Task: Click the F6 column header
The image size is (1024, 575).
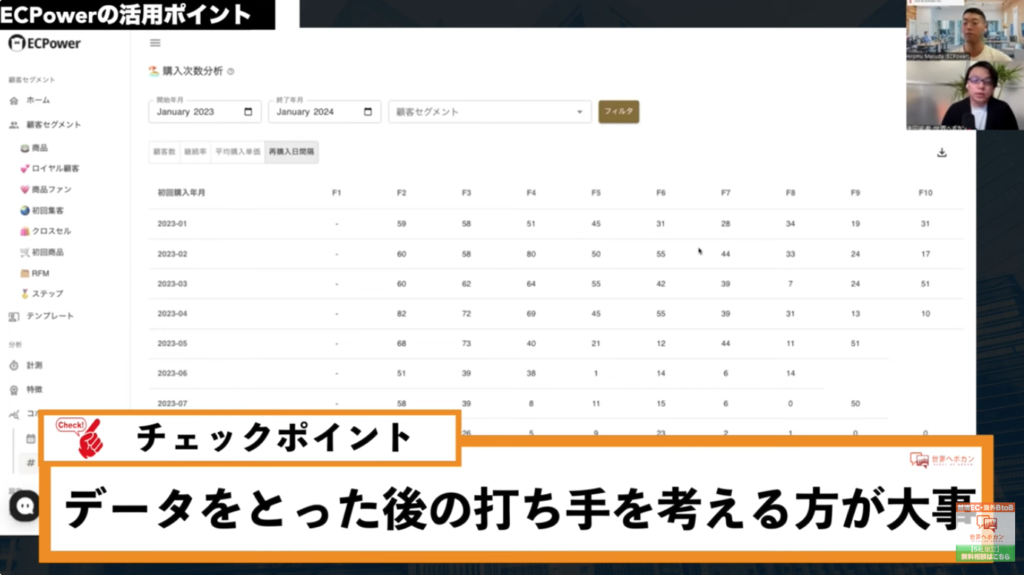Action: pyautogui.click(x=661, y=193)
